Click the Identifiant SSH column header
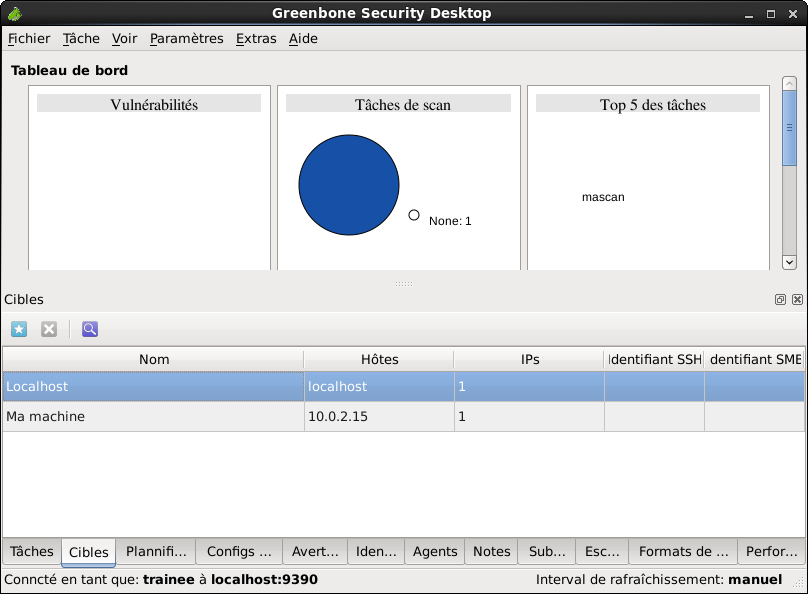This screenshot has height=594, width=808. tap(654, 360)
